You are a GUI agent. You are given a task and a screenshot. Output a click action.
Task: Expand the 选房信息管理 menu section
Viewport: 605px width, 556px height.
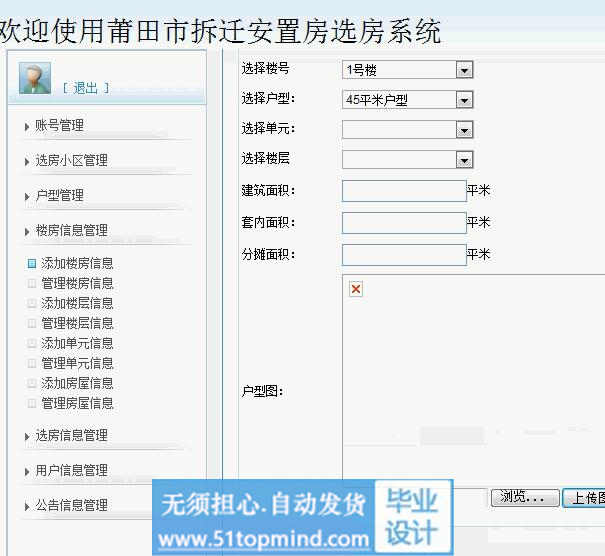click(71, 436)
